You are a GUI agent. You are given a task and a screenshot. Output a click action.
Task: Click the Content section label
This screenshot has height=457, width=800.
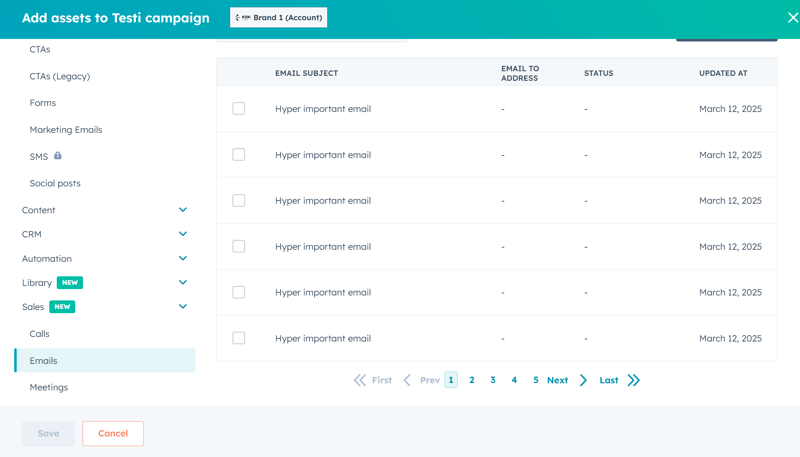click(38, 210)
